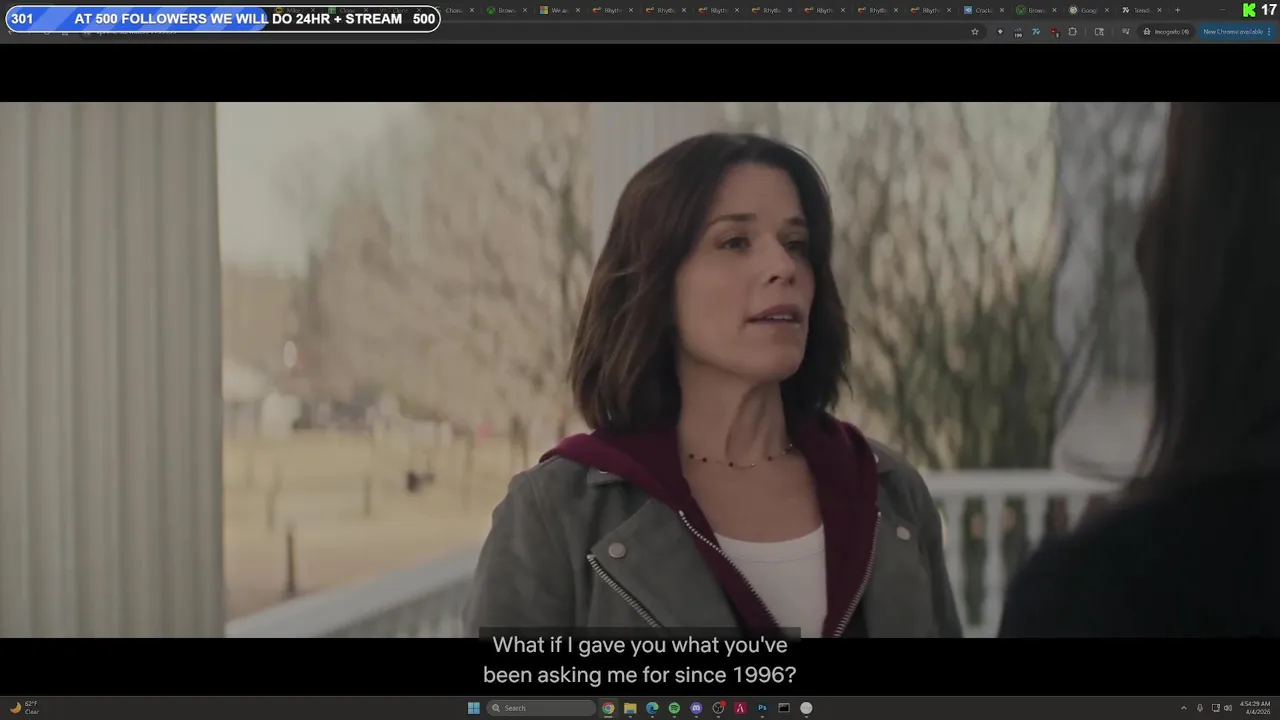The image size is (1280, 720).
Task: Click the taskbar Search box
Action: [541, 708]
